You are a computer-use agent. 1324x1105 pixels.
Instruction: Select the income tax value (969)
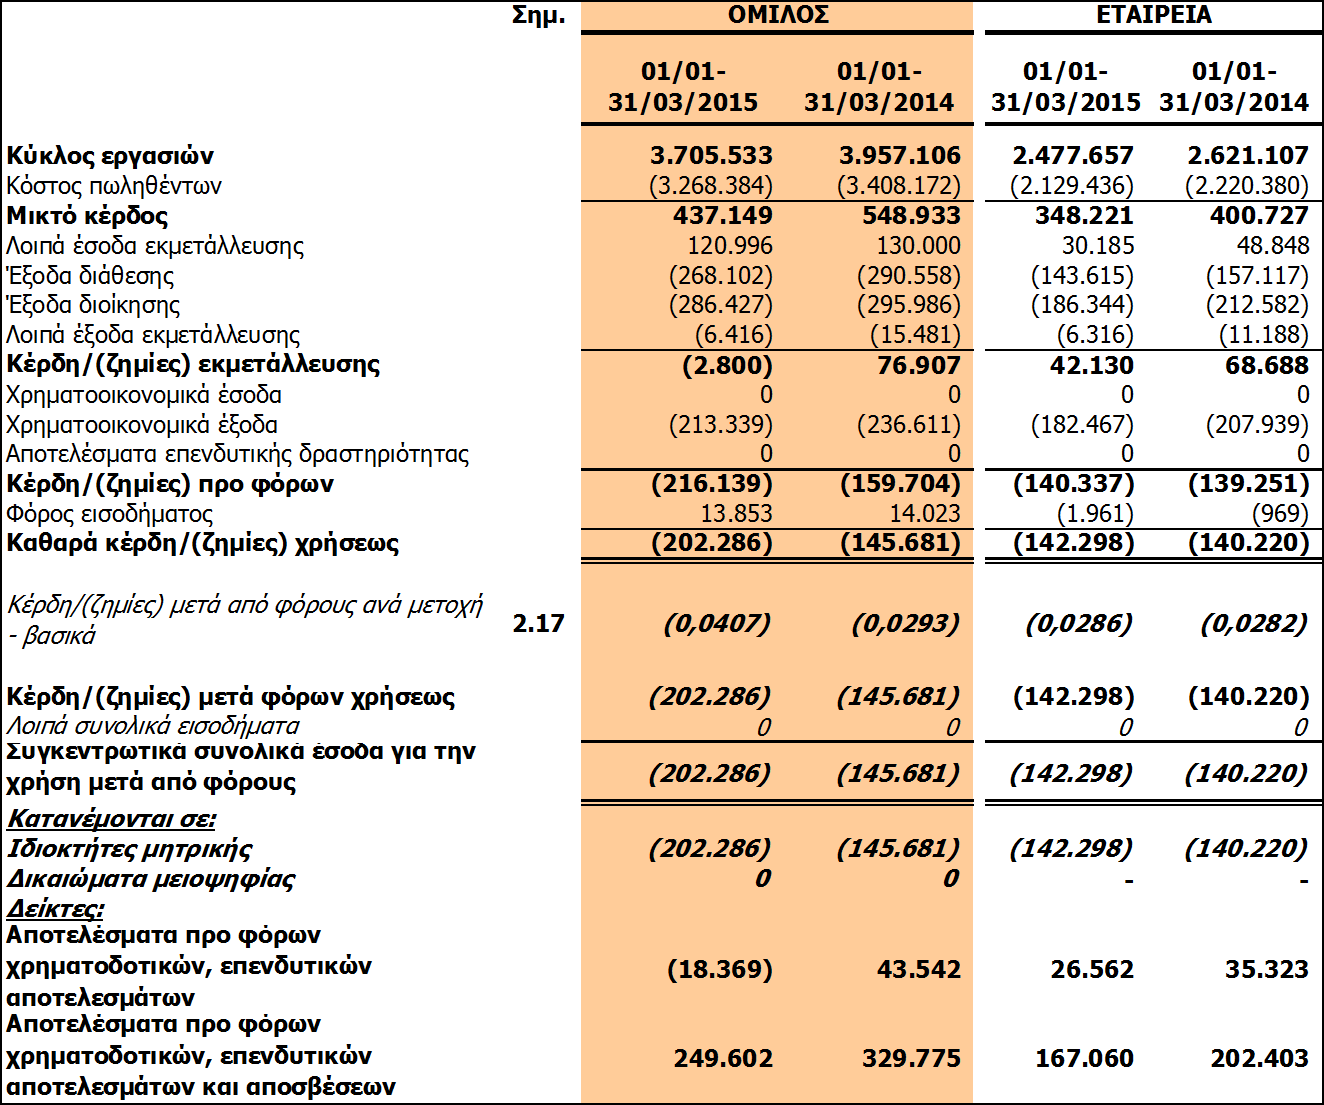click(x=1280, y=514)
